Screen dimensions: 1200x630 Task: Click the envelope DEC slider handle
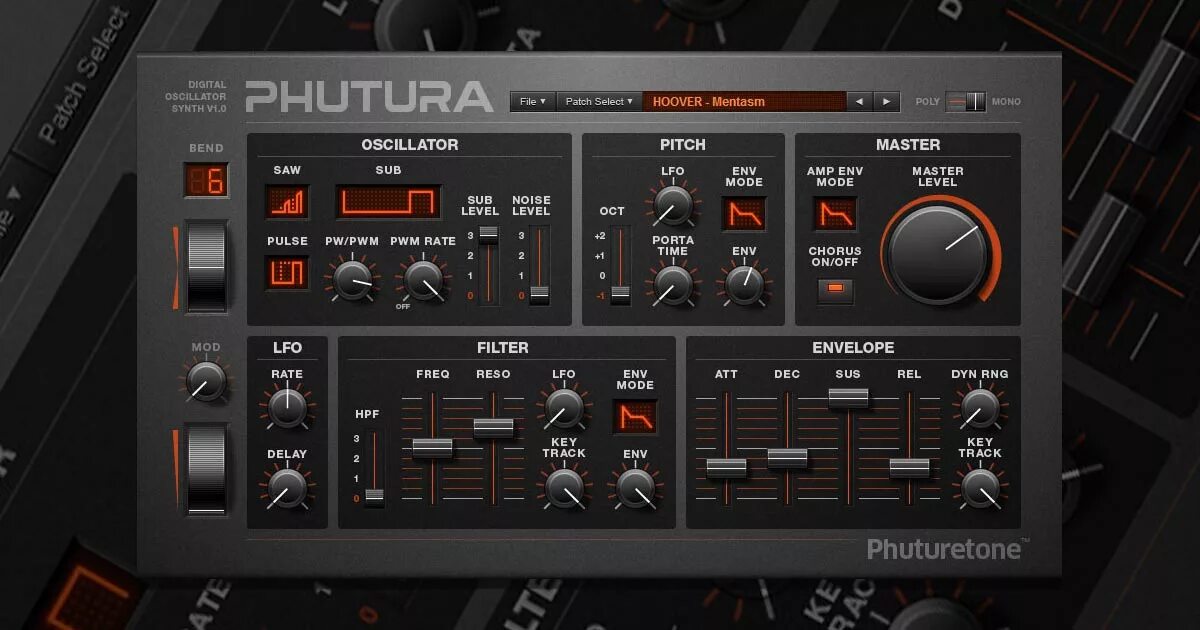tap(787, 457)
